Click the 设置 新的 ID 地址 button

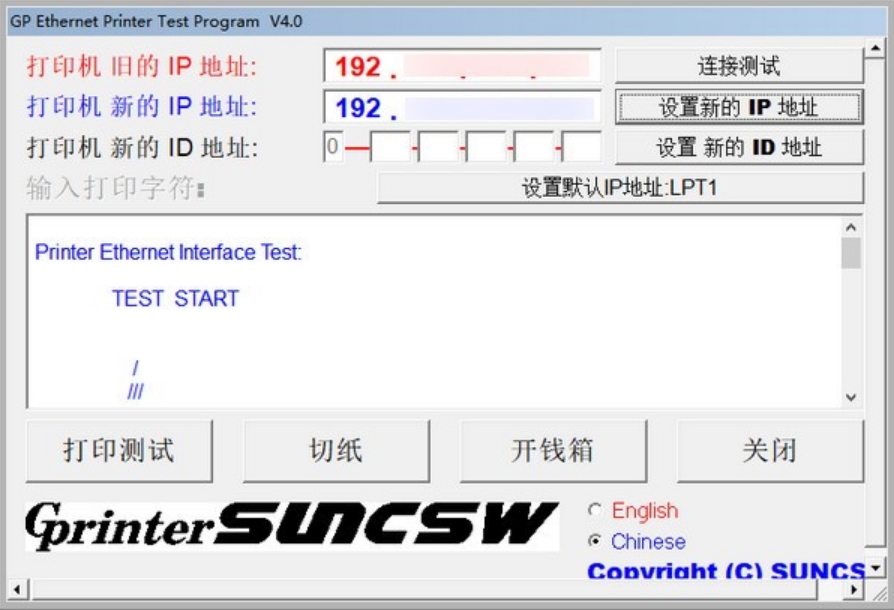click(x=738, y=147)
